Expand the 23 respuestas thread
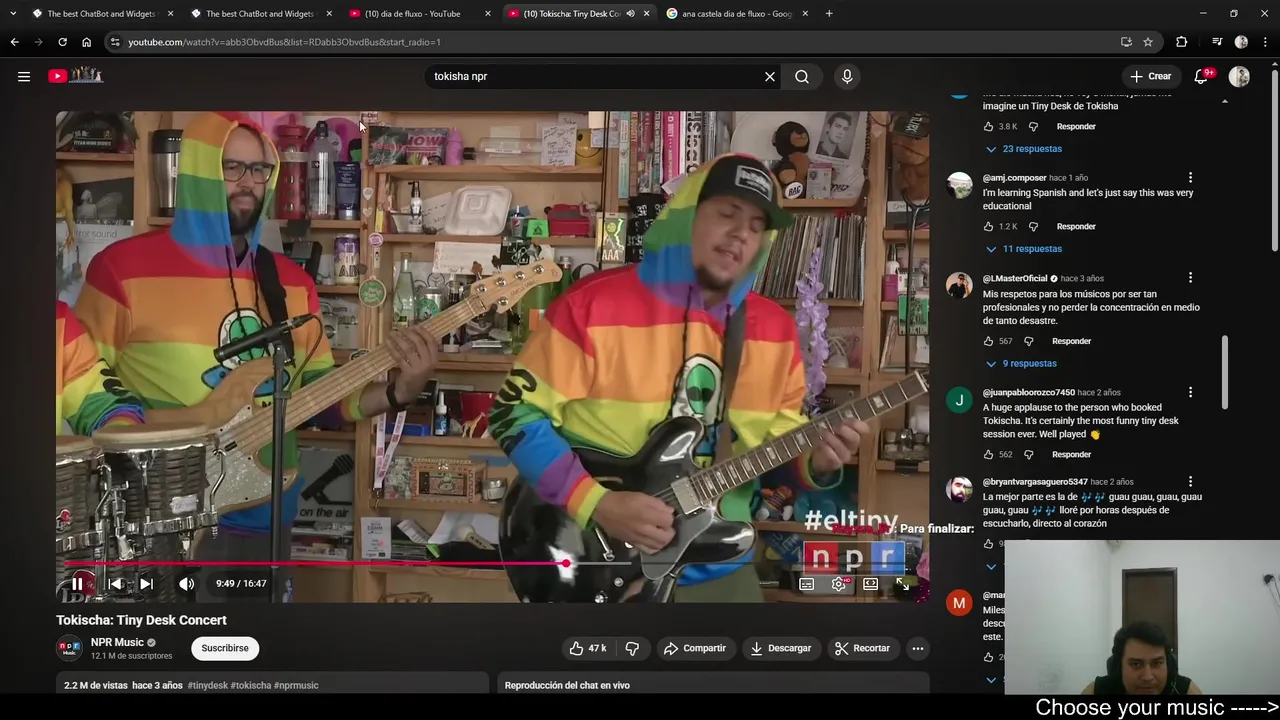 [1023, 149]
